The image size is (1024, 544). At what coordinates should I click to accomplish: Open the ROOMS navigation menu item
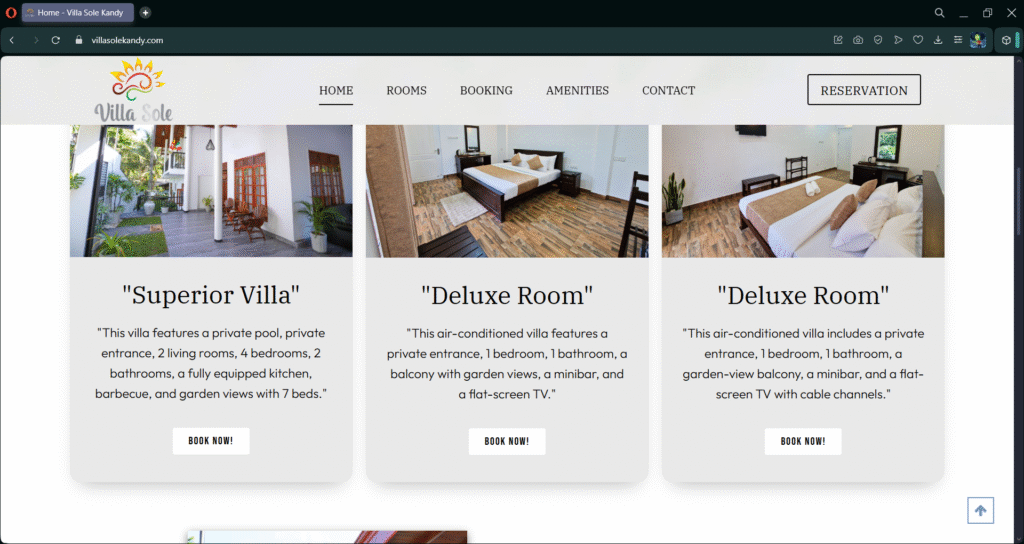[406, 91]
